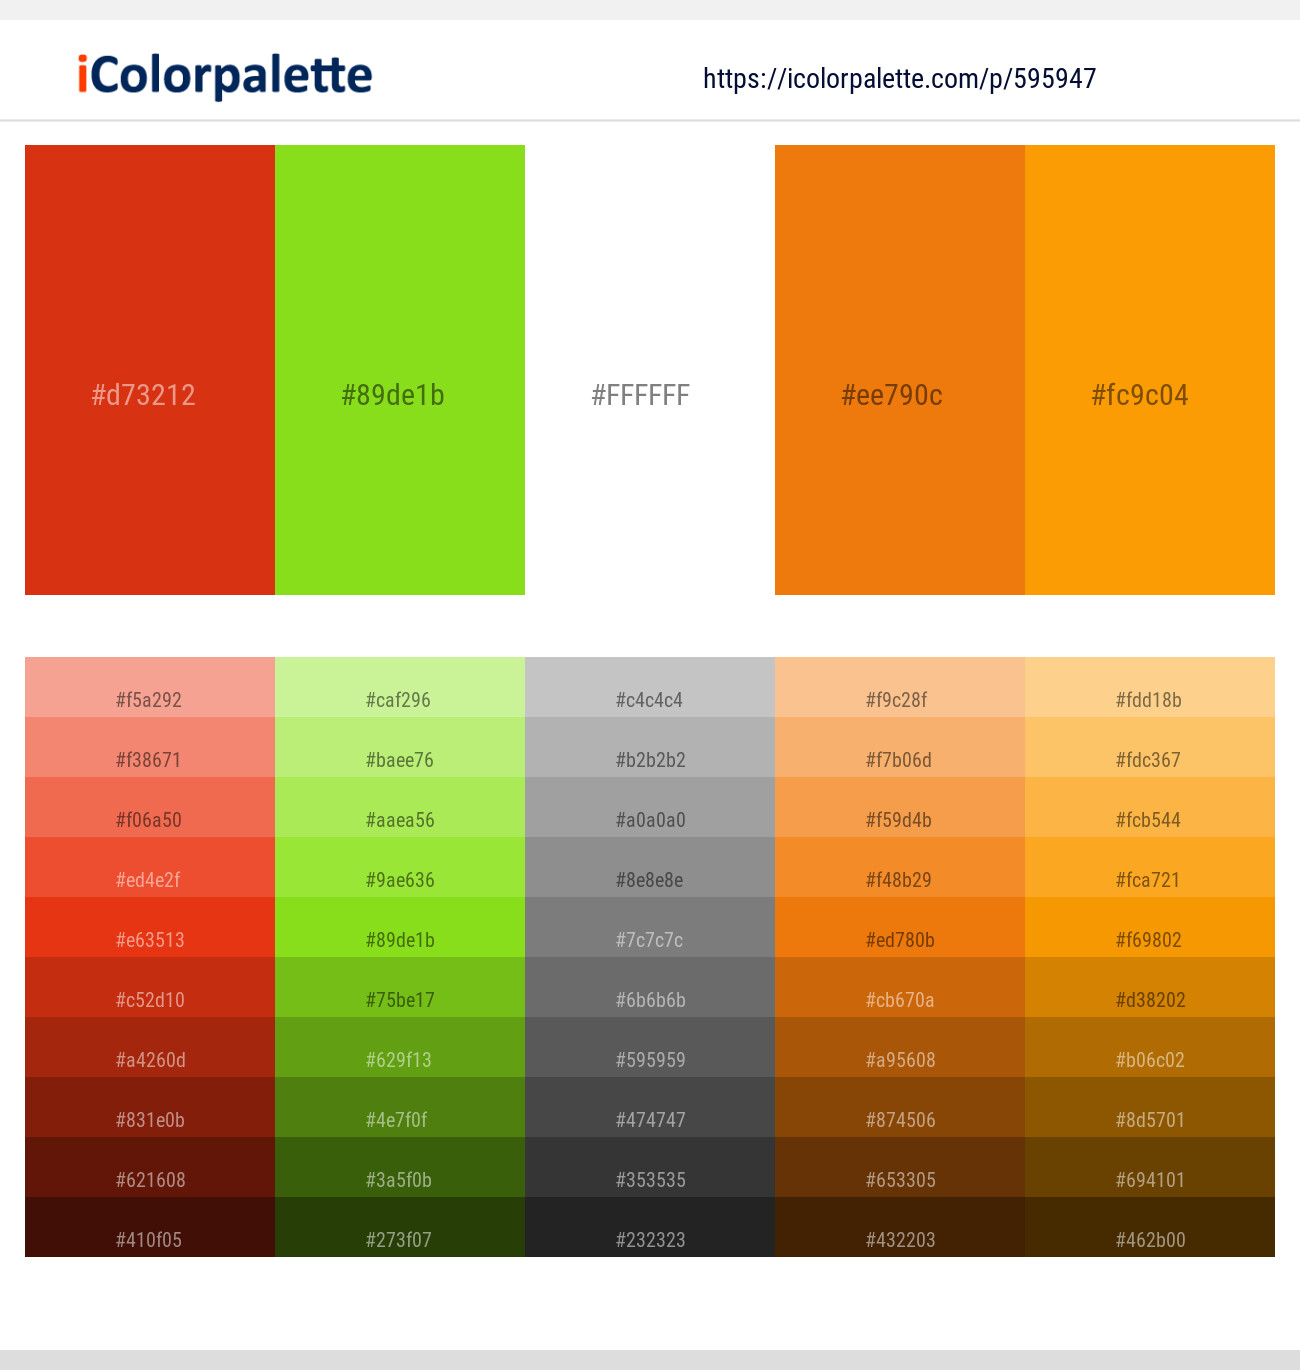Select the large red #d73212 swatch
Viewport: 1300px width, 1370px height.
pyautogui.click(x=150, y=370)
